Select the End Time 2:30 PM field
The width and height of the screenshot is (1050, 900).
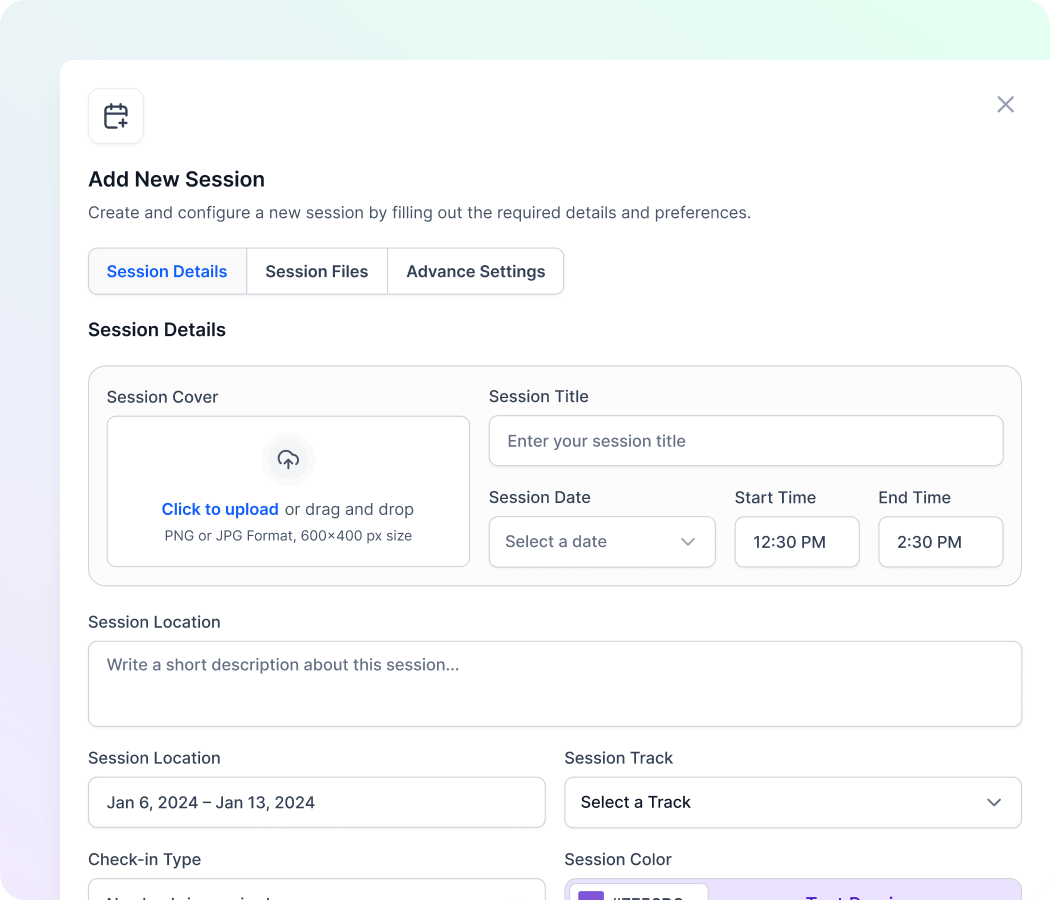click(941, 542)
